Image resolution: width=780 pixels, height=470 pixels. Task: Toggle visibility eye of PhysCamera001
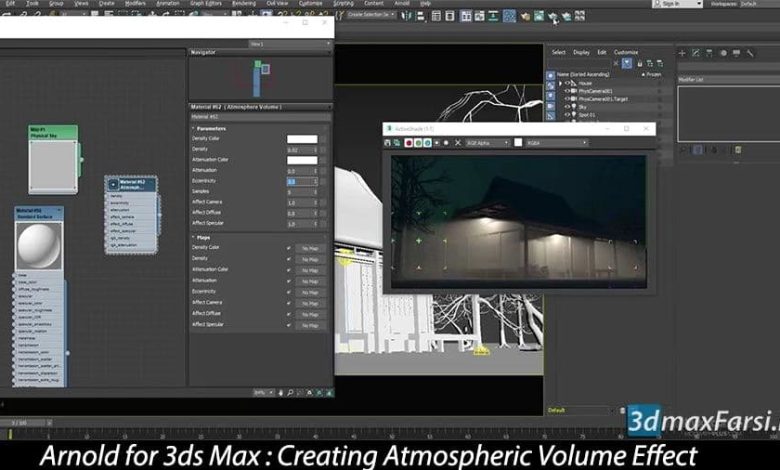click(x=567, y=92)
